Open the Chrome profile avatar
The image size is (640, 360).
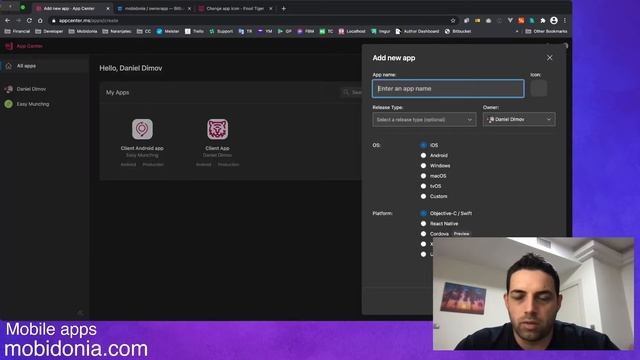point(554,20)
